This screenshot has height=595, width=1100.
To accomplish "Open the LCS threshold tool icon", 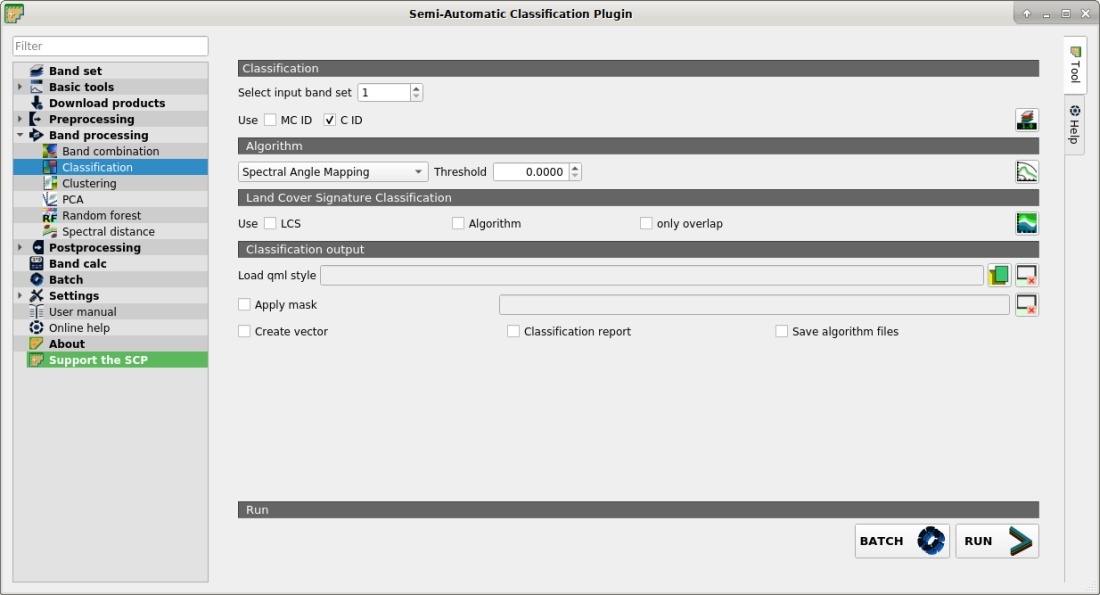I will (1027, 224).
